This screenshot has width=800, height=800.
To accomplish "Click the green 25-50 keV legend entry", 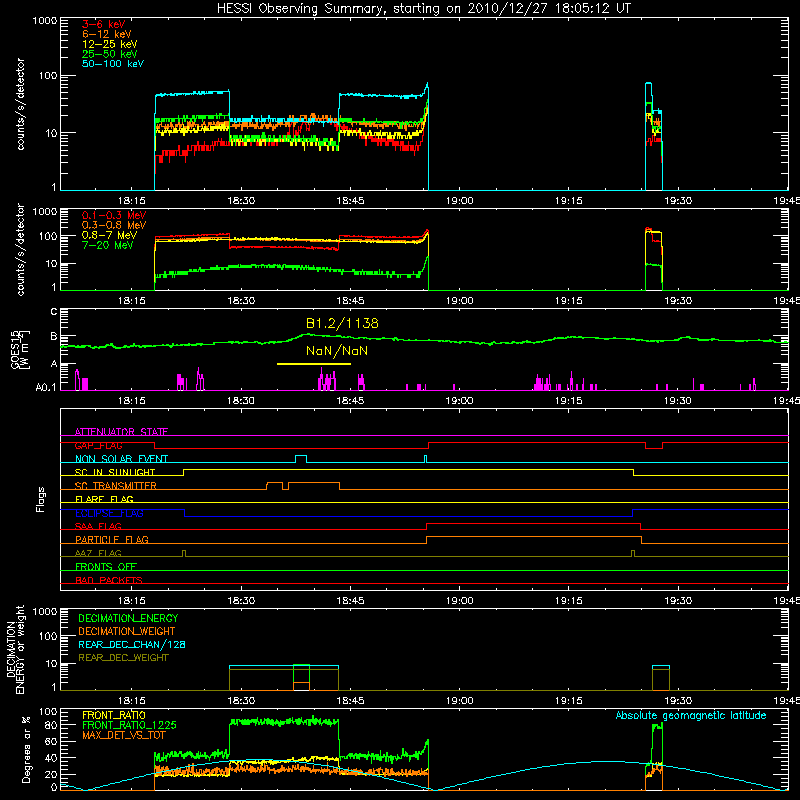I will (x=109, y=54).
